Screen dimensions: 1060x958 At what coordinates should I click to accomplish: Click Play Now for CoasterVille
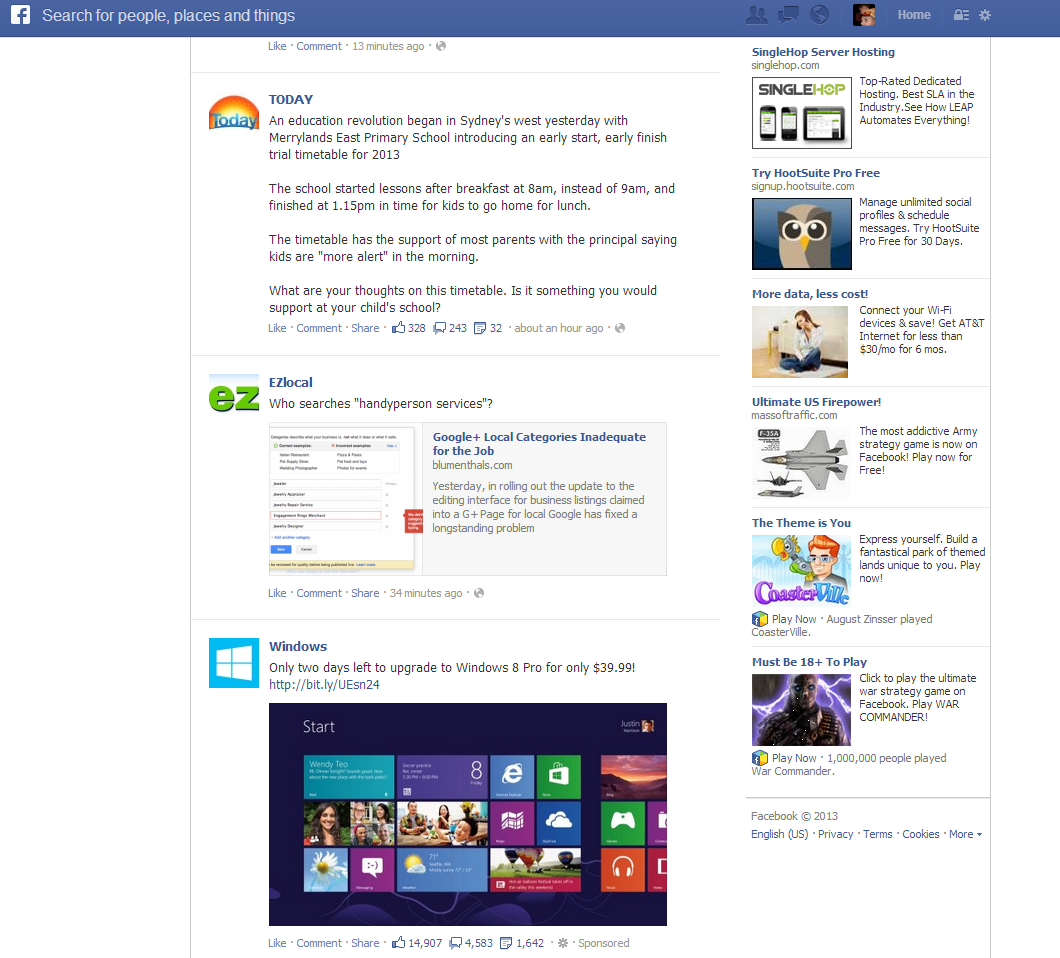point(794,619)
